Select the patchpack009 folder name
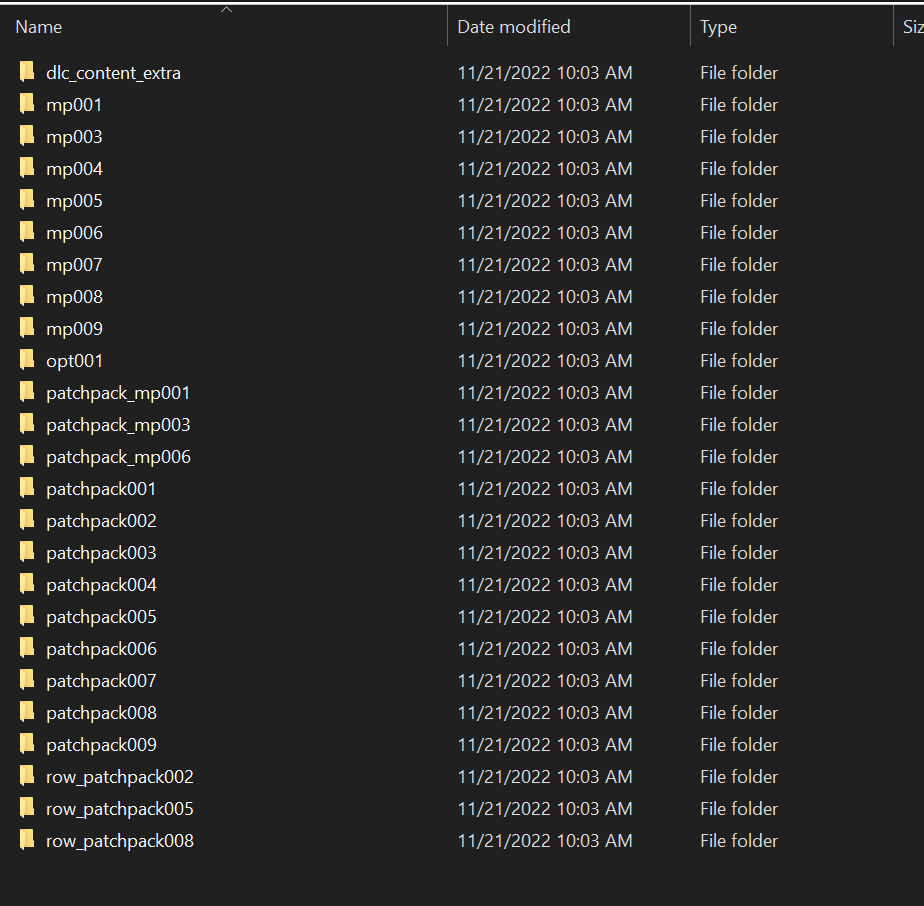This screenshot has height=906, width=924. click(101, 745)
